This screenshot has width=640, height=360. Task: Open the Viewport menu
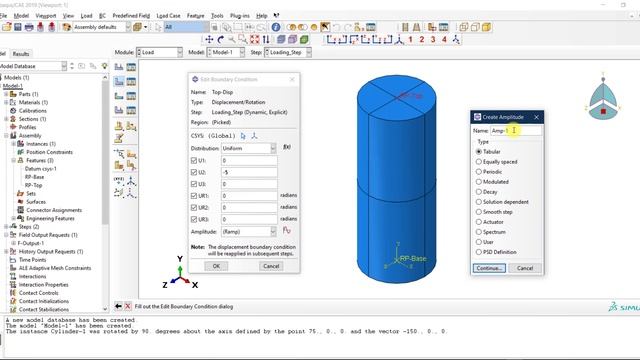pos(46,16)
